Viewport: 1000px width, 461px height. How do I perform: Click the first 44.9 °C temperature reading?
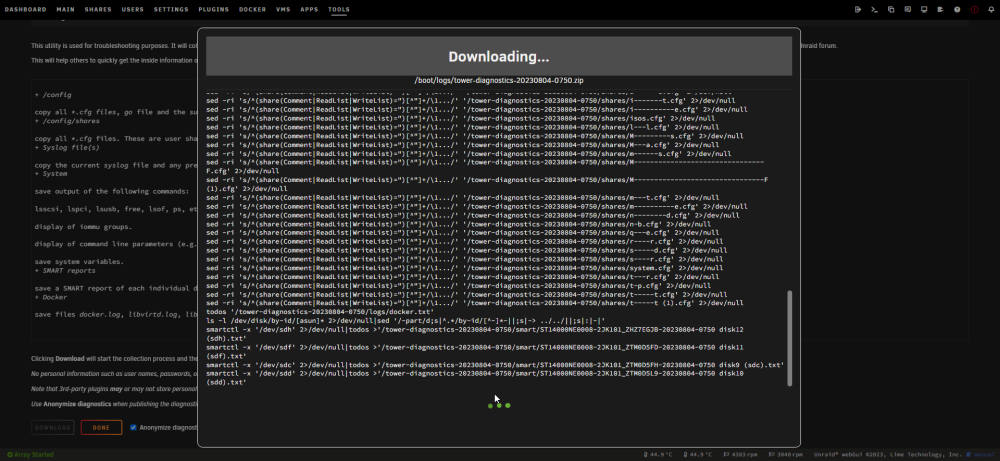click(658, 455)
